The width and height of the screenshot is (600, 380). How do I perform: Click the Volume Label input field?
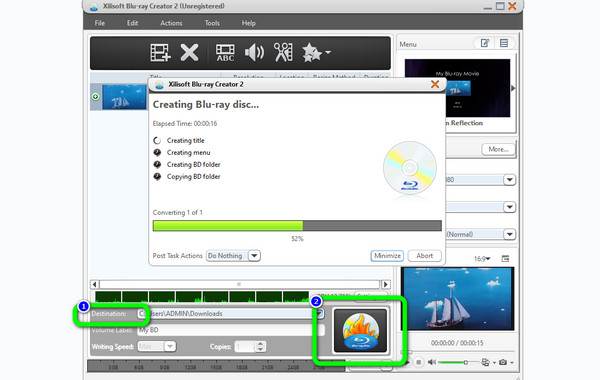coord(231,330)
